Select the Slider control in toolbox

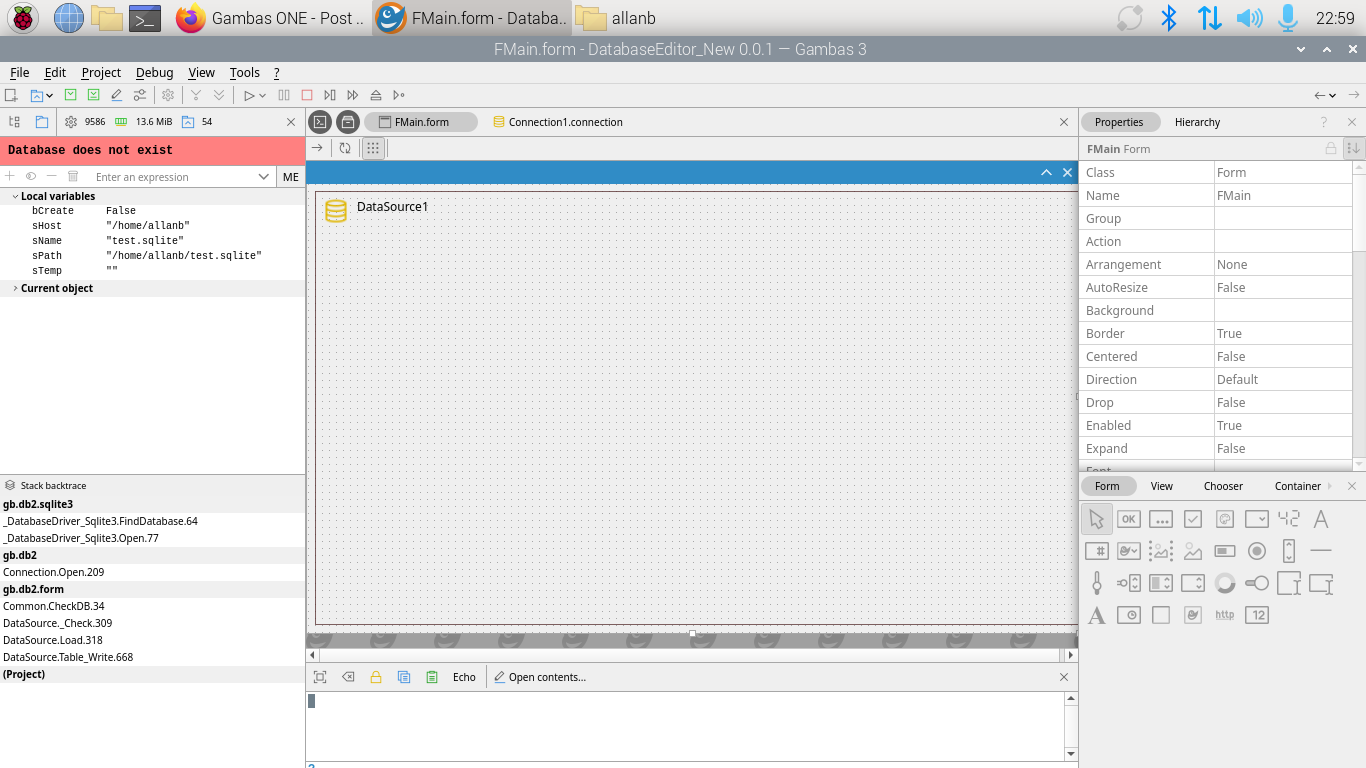[1097, 583]
